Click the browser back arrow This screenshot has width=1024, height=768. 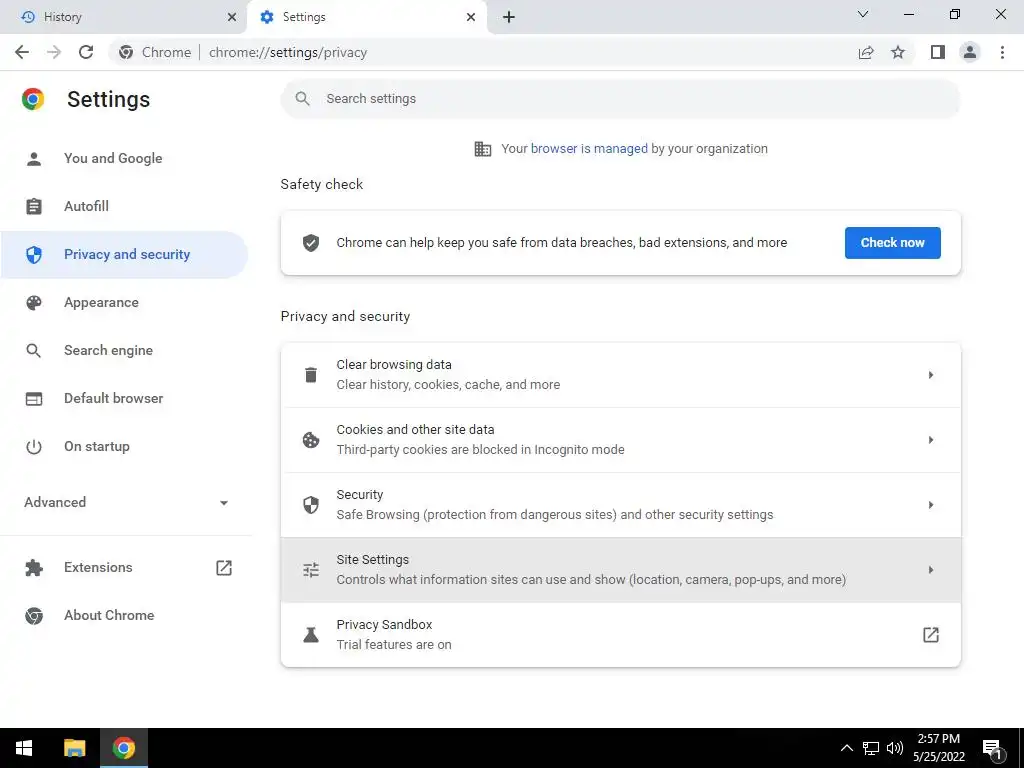coord(22,52)
